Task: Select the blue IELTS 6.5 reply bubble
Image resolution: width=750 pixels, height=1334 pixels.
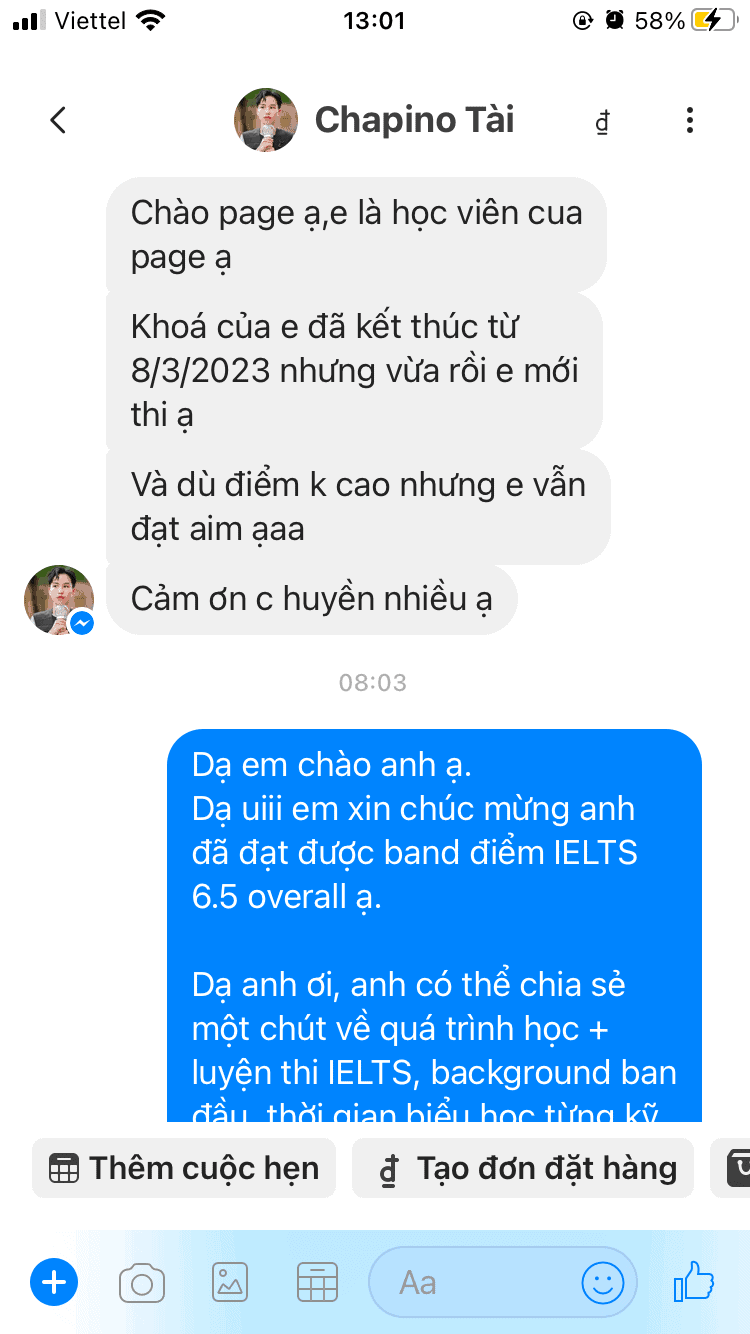Action: click(434, 925)
